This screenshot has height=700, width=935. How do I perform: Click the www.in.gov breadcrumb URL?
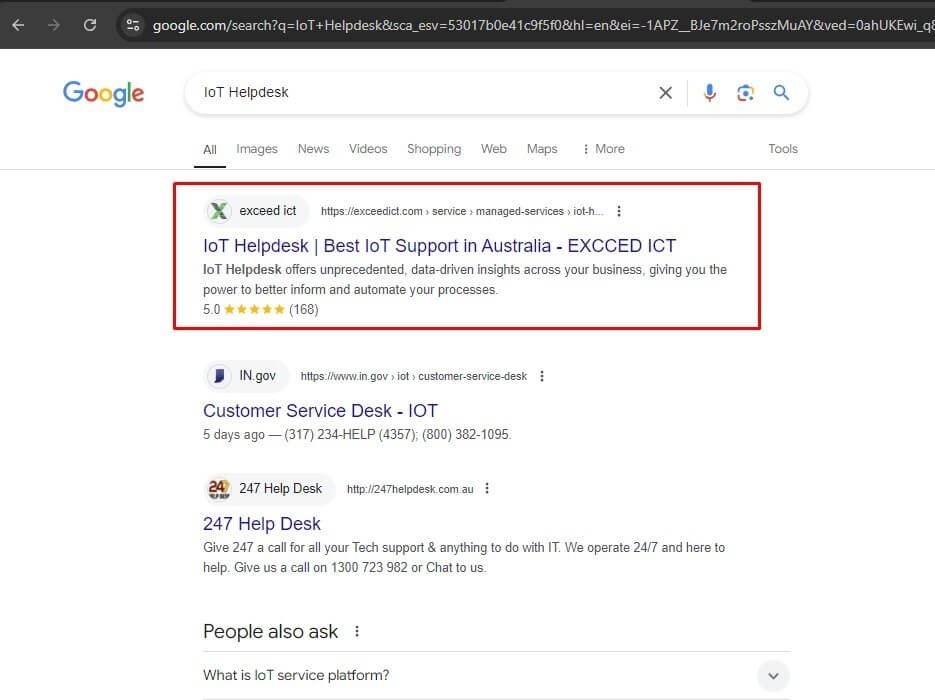414,376
